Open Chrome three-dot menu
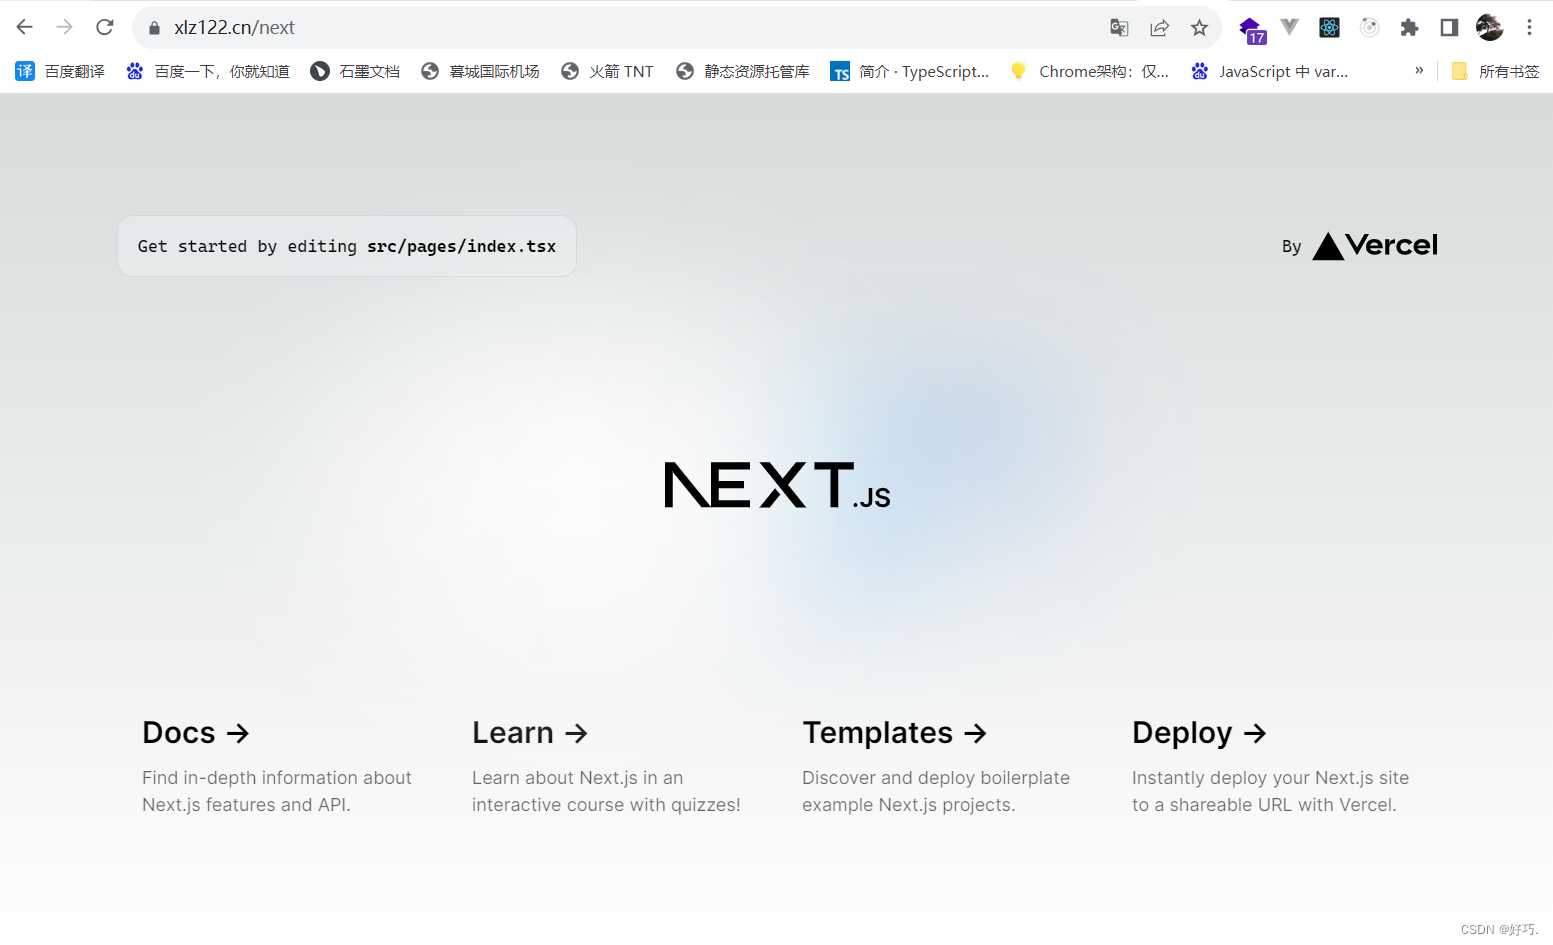This screenshot has height=945, width=1553. (1529, 28)
